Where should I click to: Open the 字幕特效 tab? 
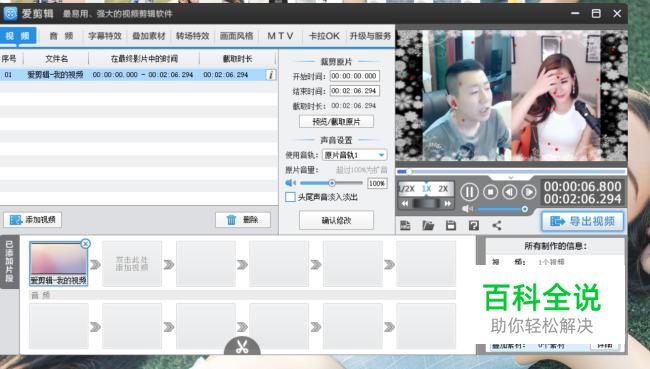(x=105, y=36)
